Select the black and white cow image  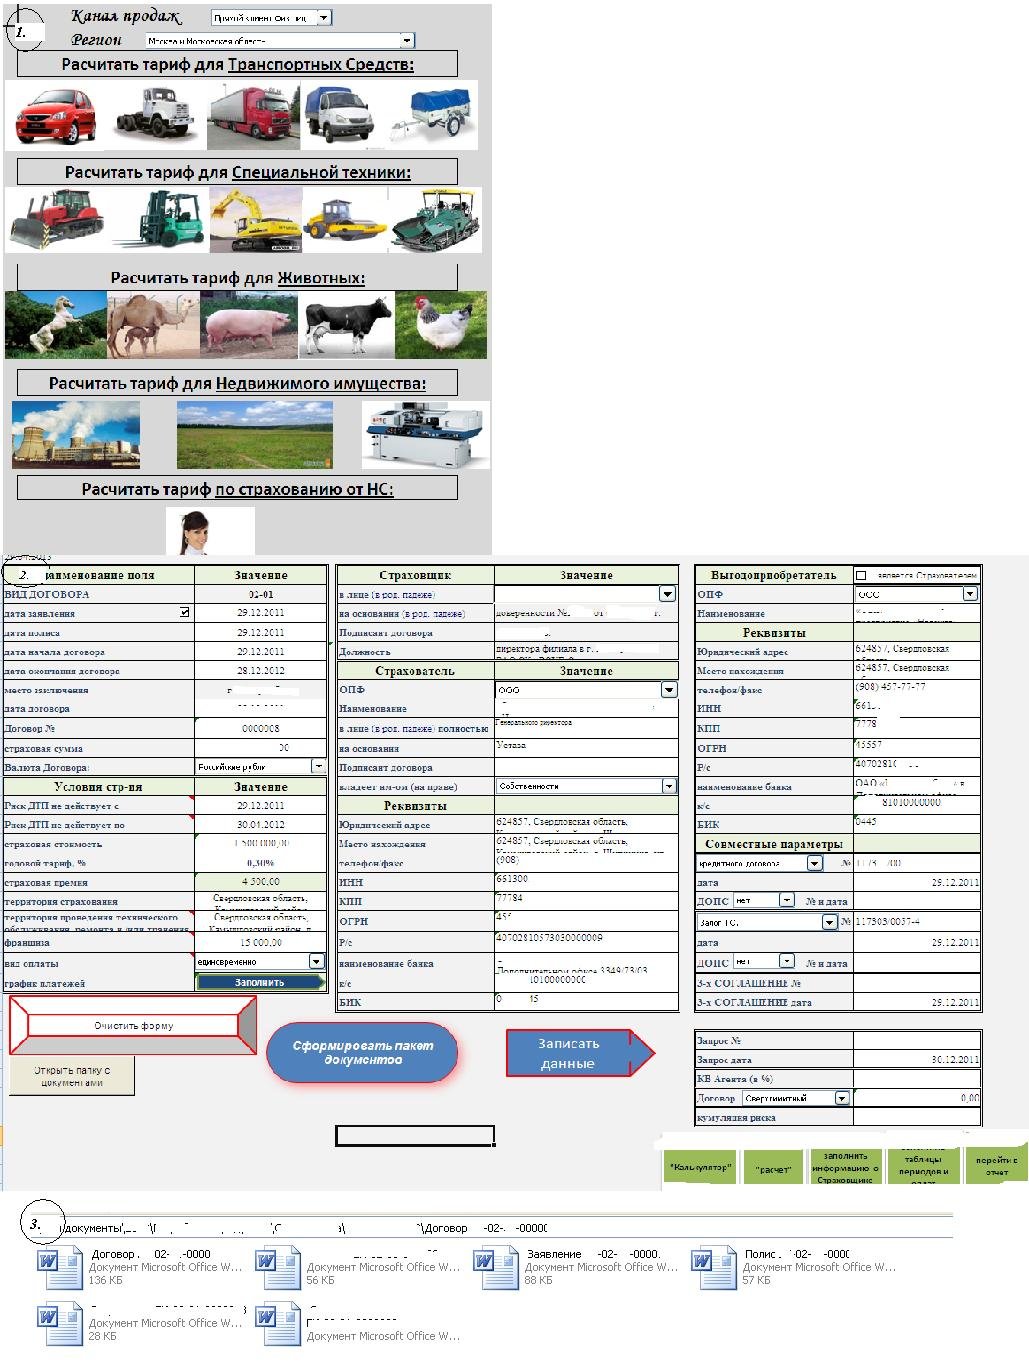click(x=346, y=324)
